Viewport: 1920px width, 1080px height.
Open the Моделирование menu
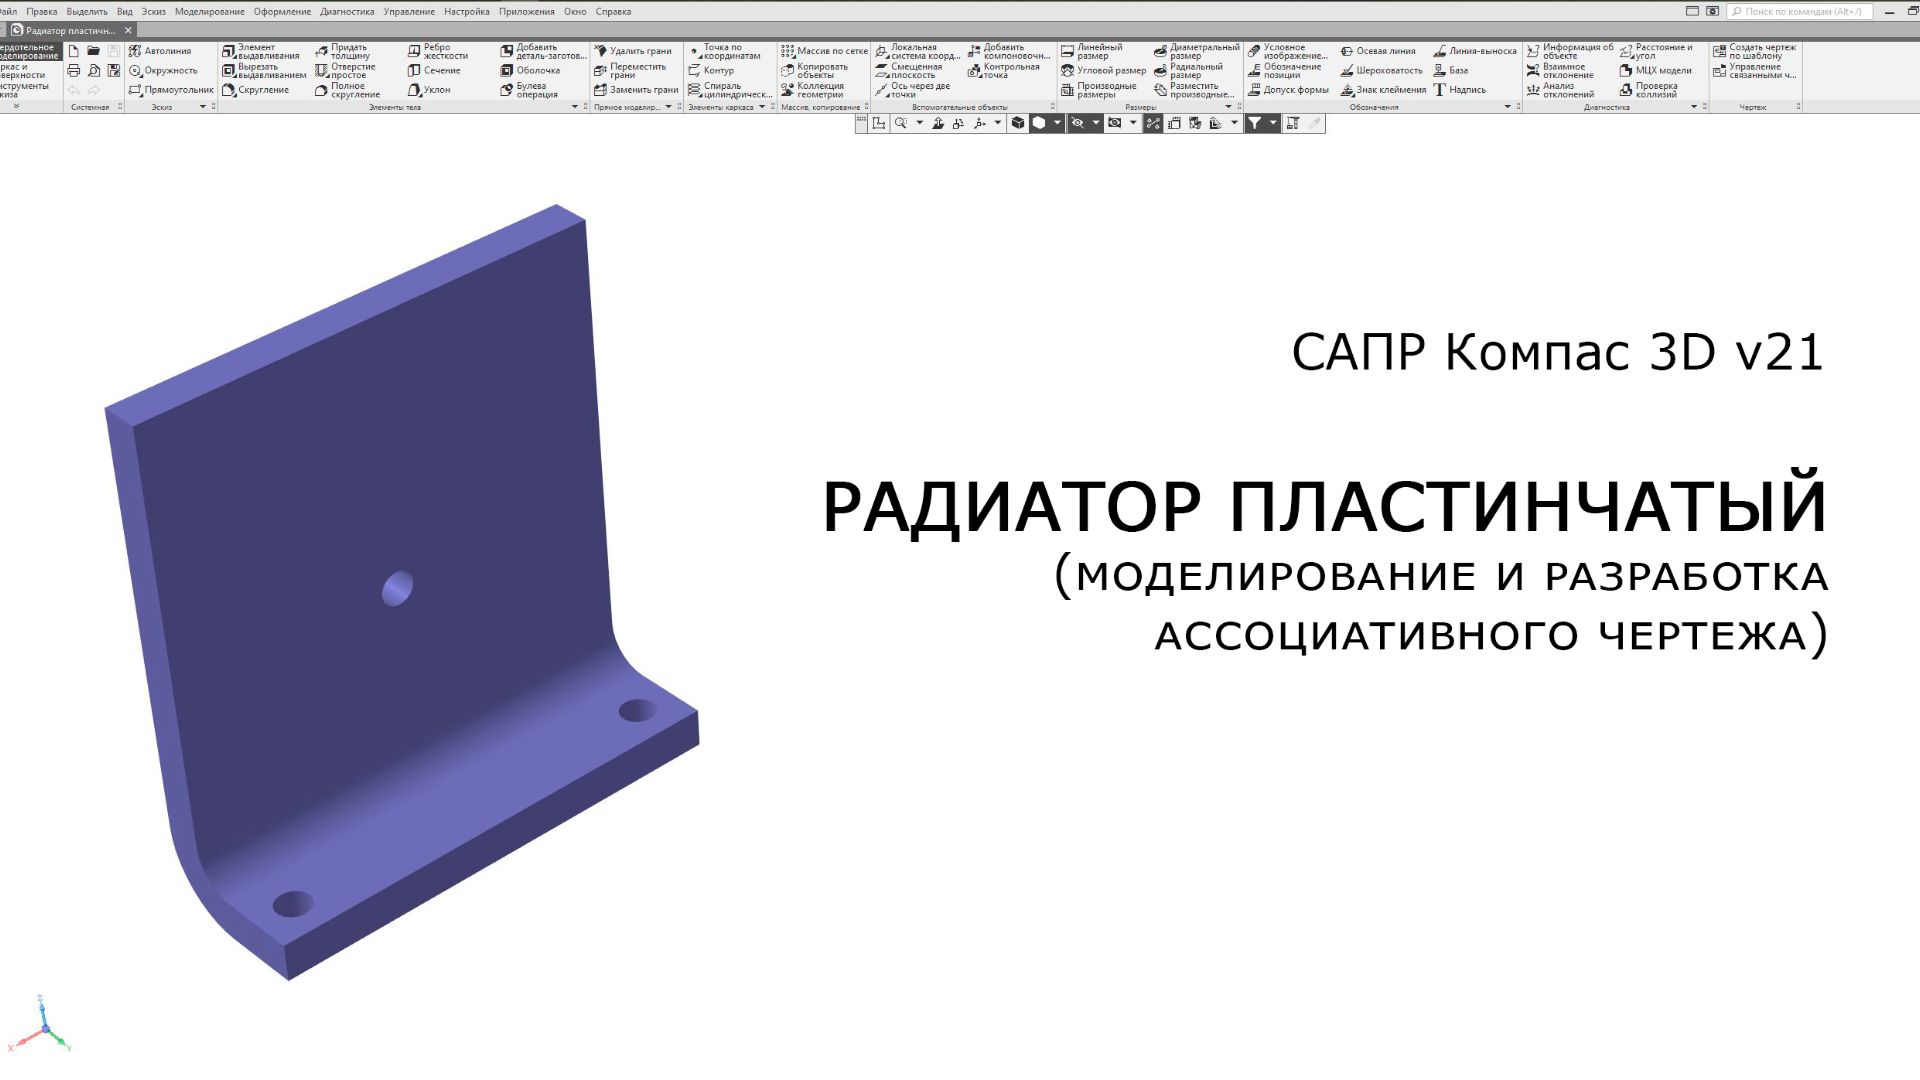(x=209, y=11)
